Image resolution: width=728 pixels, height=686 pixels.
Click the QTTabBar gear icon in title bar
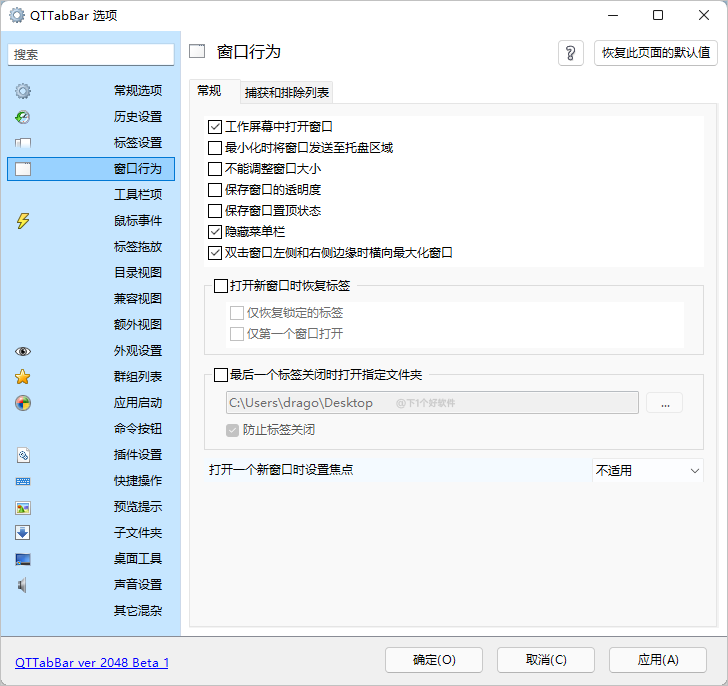point(17,15)
